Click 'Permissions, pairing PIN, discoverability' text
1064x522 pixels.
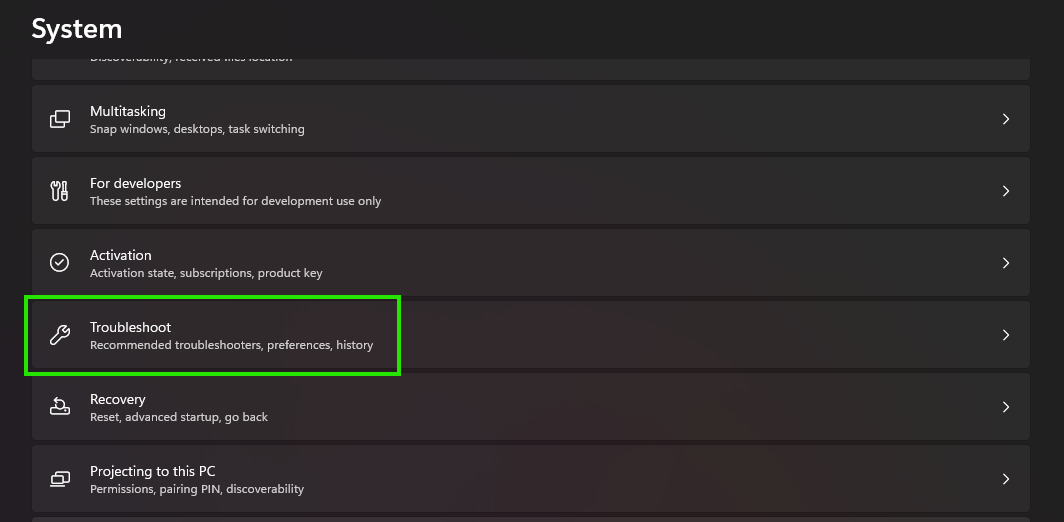197,489
